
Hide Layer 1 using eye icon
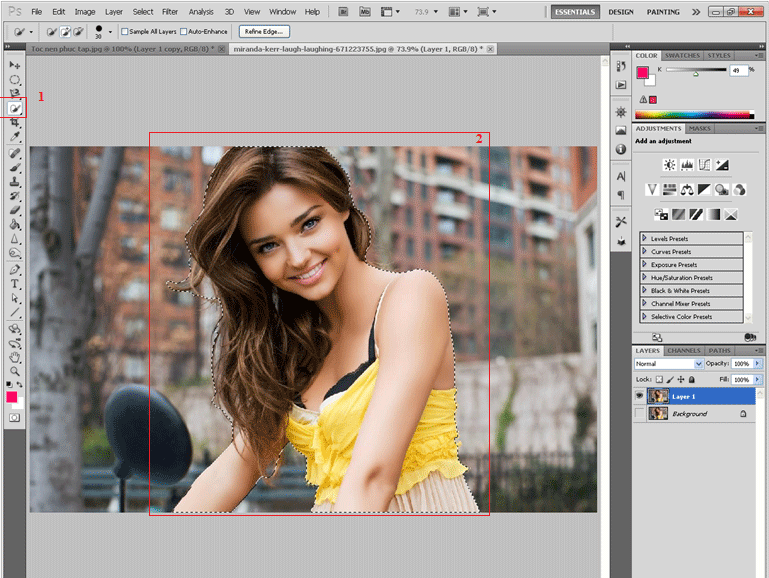tap(640, 396)
